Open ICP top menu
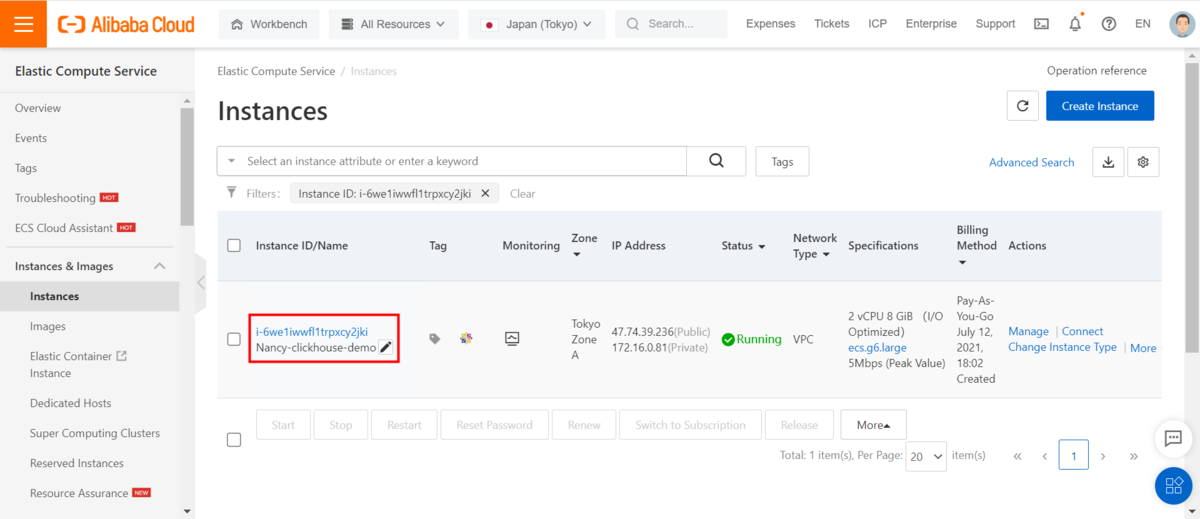The width and height of the screenshot is (1200, 519). click(x=877, y=24)
